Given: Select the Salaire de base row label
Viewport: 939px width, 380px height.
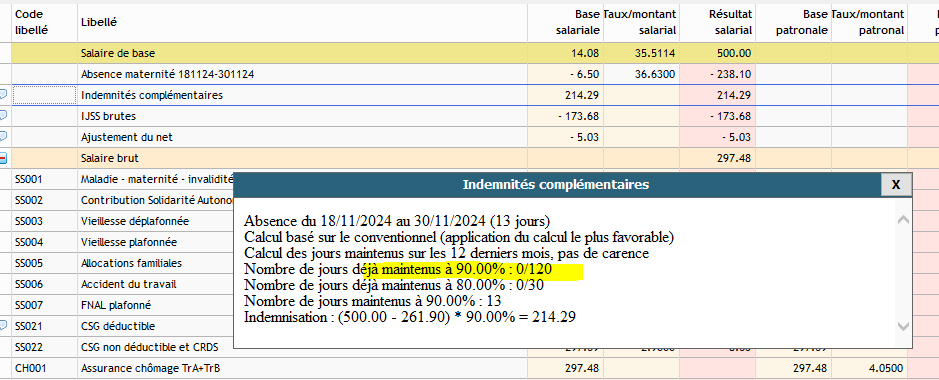Looking at the screenshot, I should pyautogui.click(x=118, y=53).
